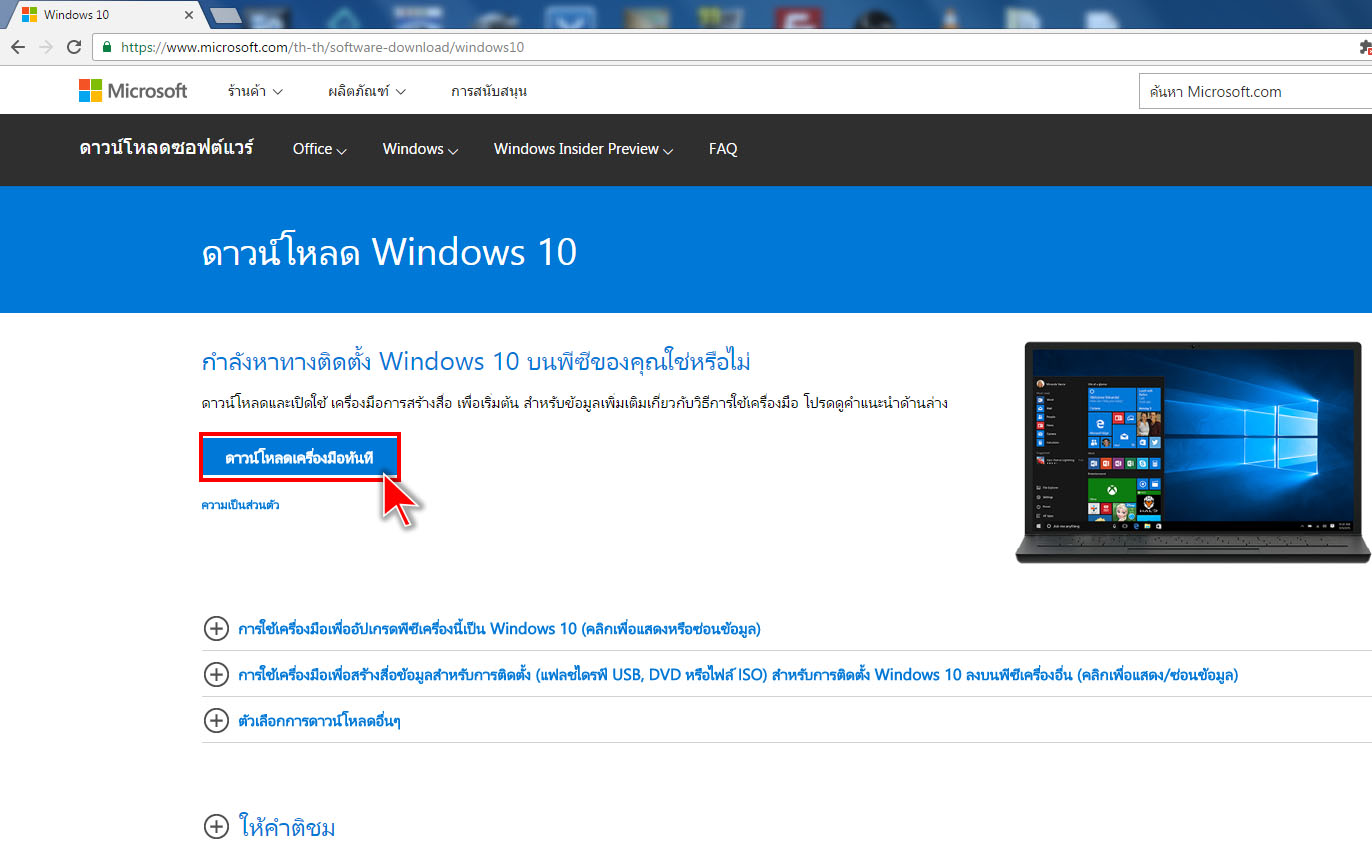The height and width of the screenshot is (852, 1372).
Task: Select the Windows 10 browser tab
Action: click(x=104, y=15)
